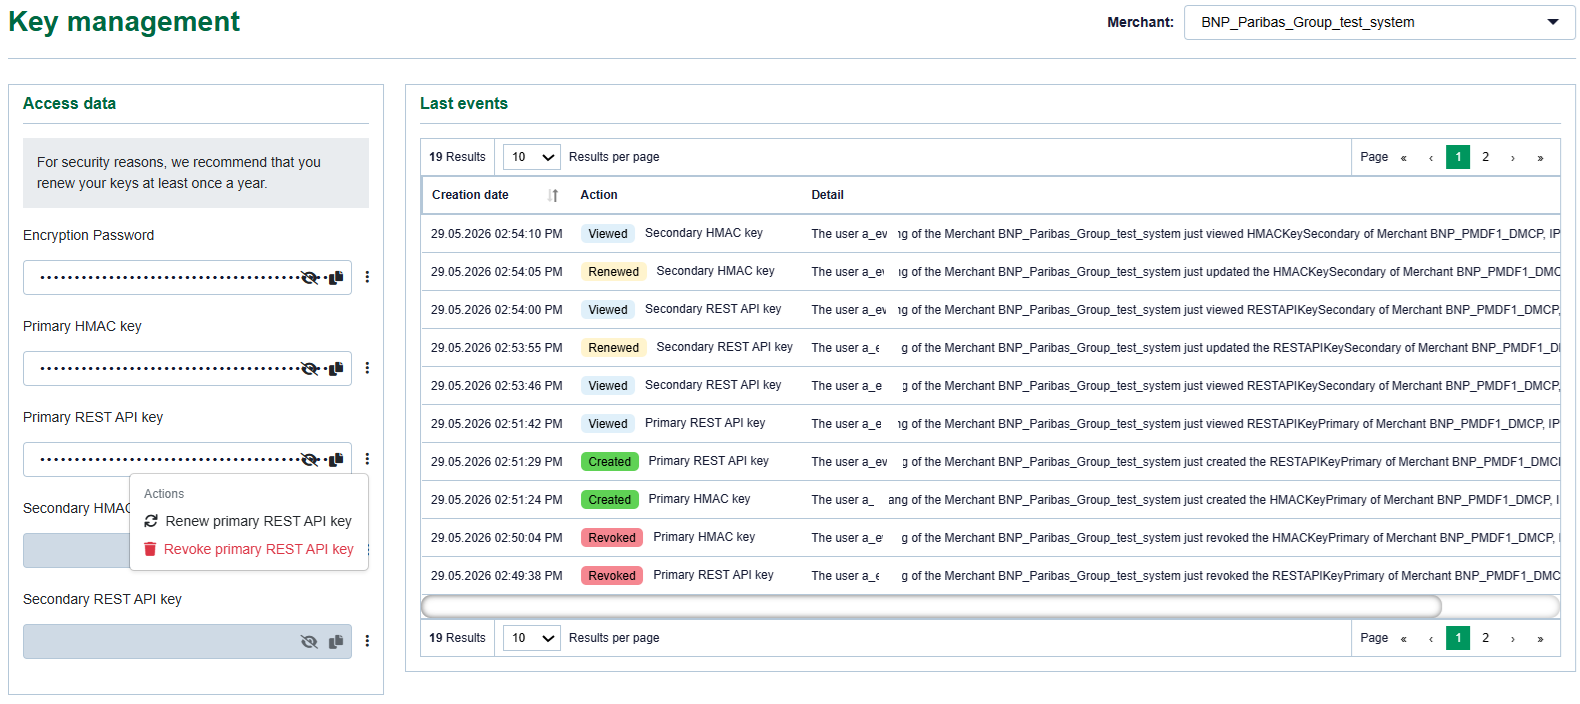The width and height of the screenshot is (1580, 704).
Task: Open bottom results per page dropdown
Action: [531, 638]
